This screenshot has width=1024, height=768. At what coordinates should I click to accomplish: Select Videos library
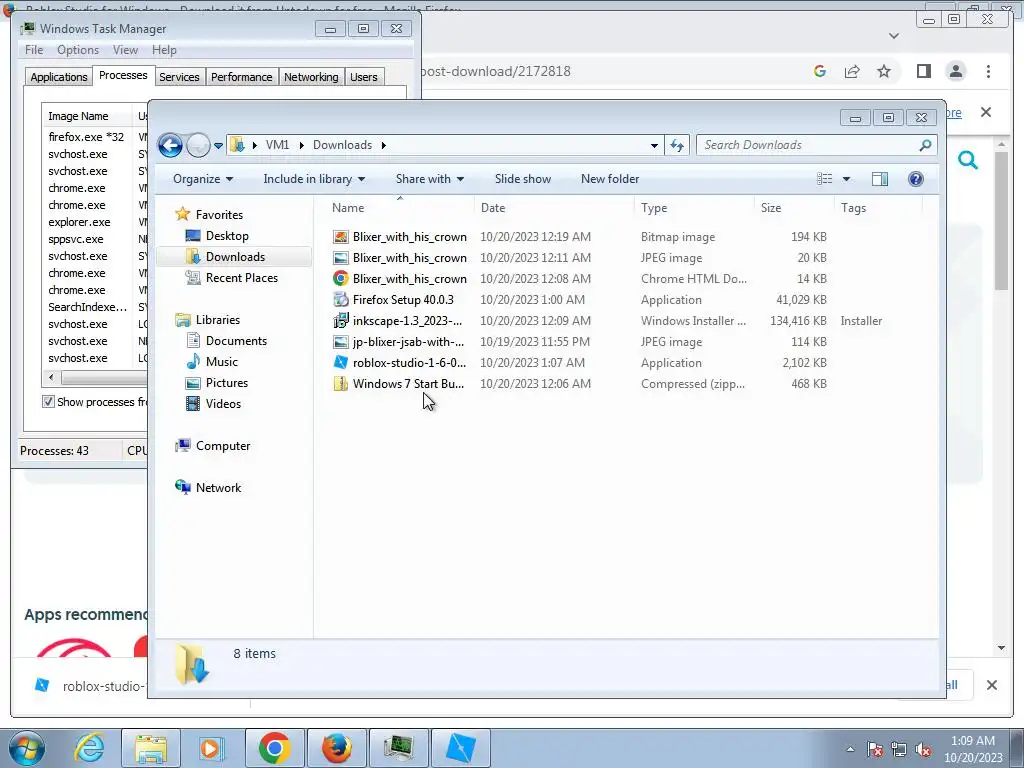pos(223,404)
